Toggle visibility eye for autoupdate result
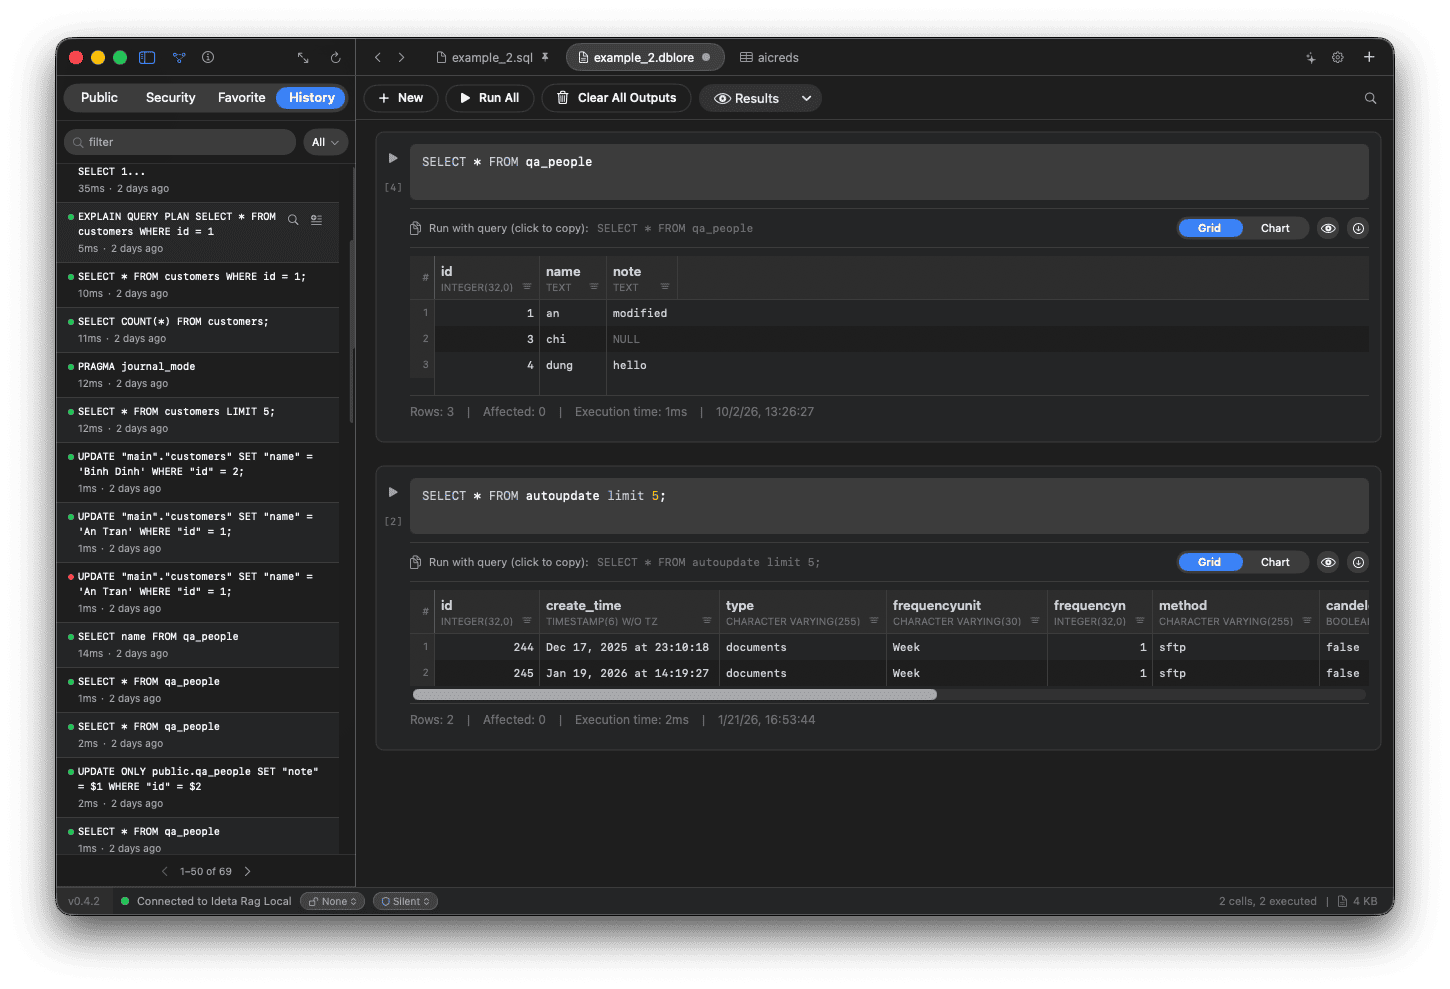The height and width of the screenshot is (989, 1450). 1328,562
